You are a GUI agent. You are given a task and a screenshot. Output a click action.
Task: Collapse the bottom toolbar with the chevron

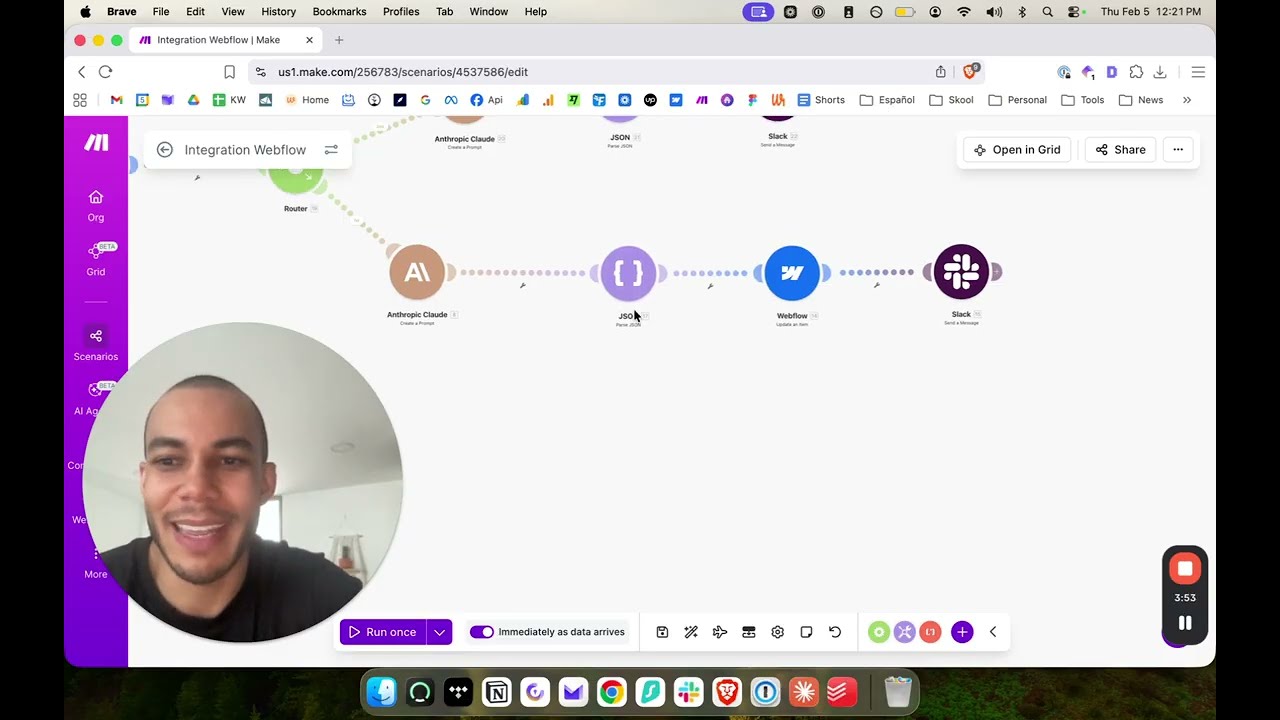click(993, 632)
